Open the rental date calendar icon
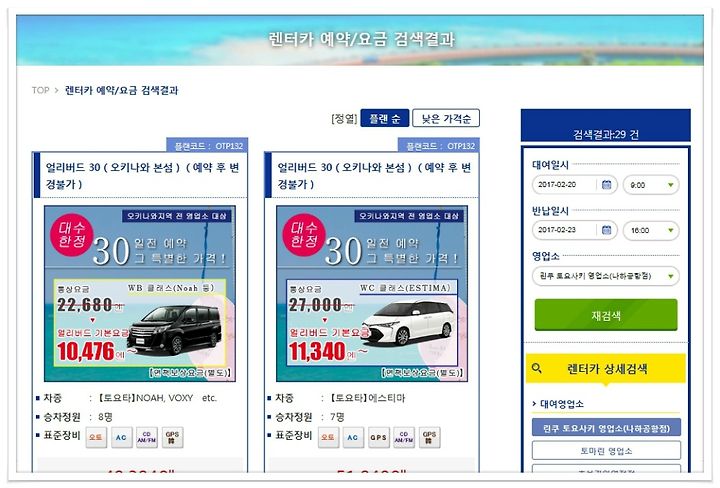The height and width of the screenshot is (488, 720). point(607,185)
